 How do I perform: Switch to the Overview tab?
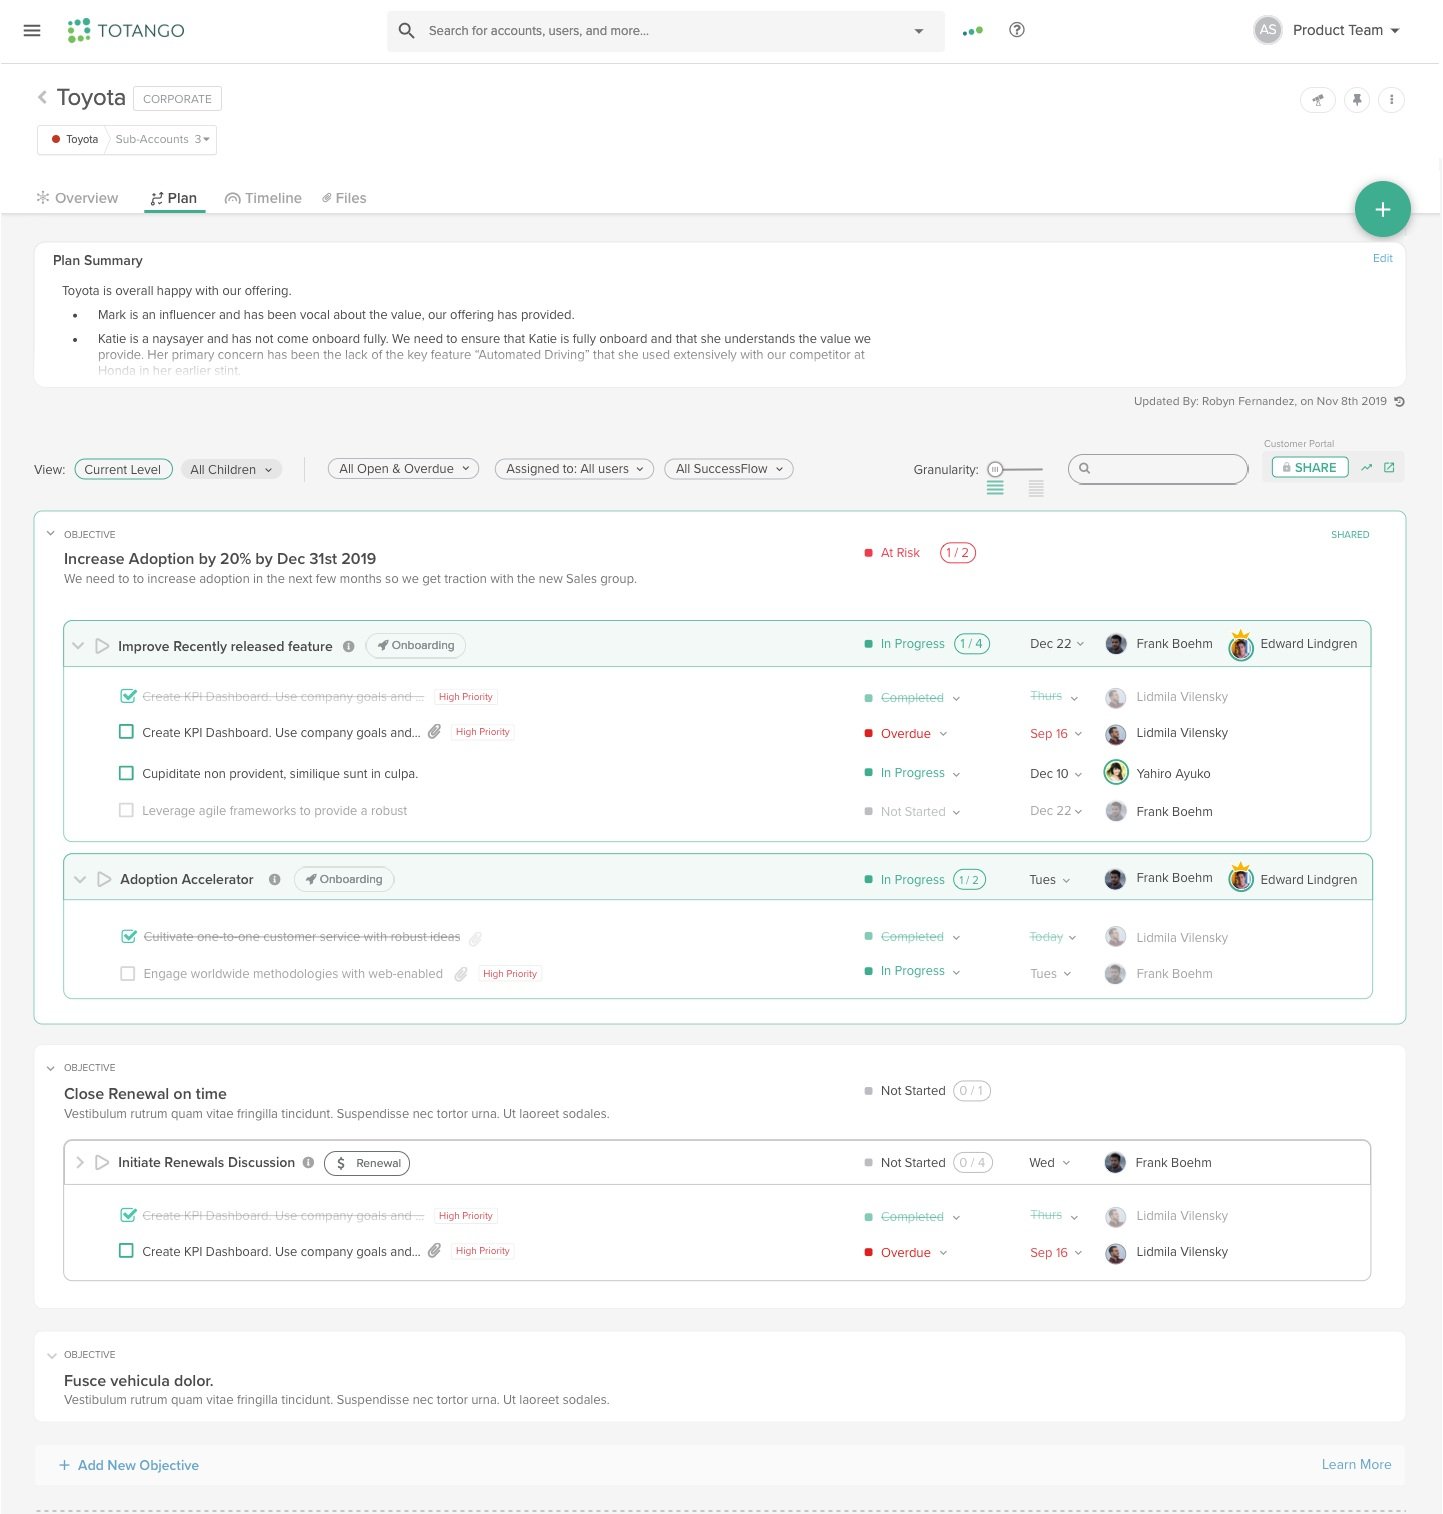(77, 198)
